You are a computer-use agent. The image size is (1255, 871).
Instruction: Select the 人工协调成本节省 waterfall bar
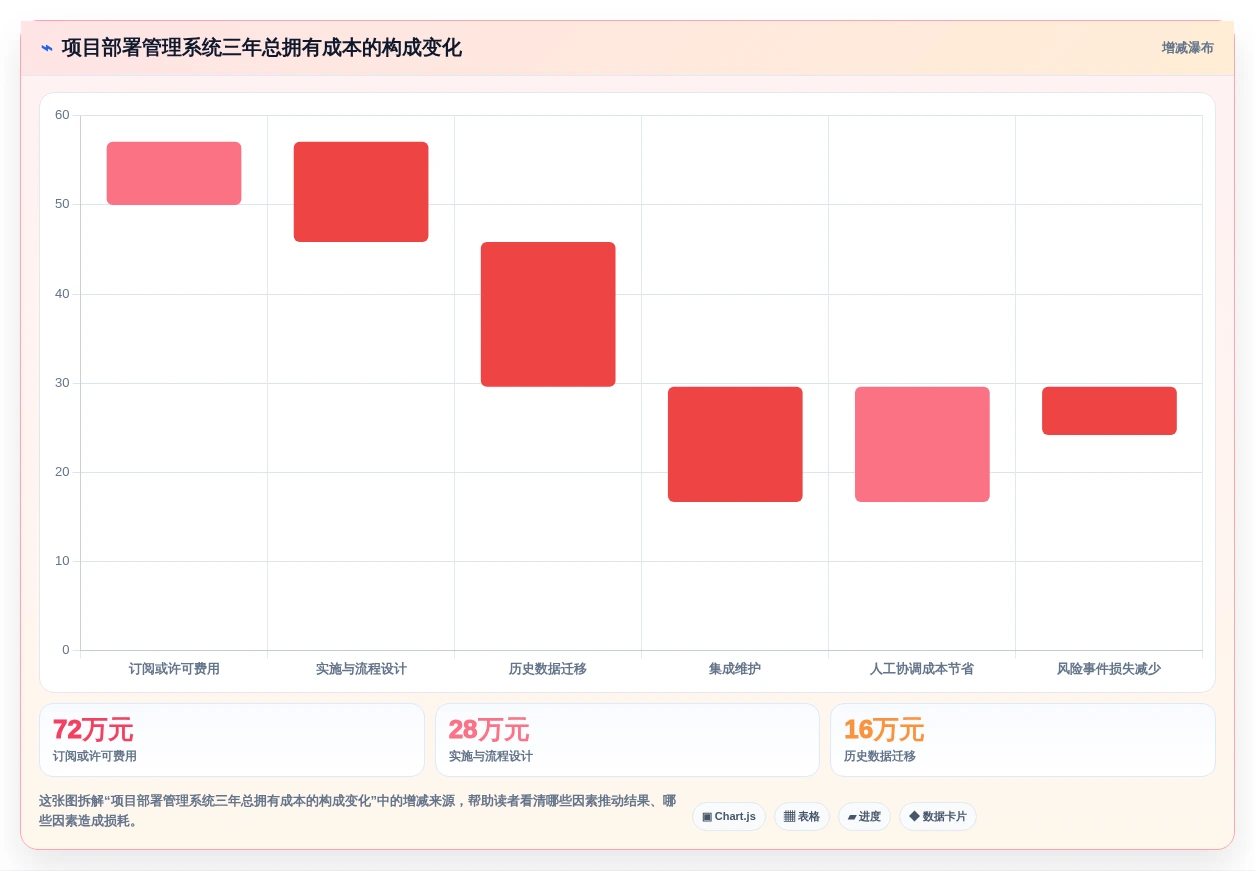pyautogui.click(x=922, y=444)
